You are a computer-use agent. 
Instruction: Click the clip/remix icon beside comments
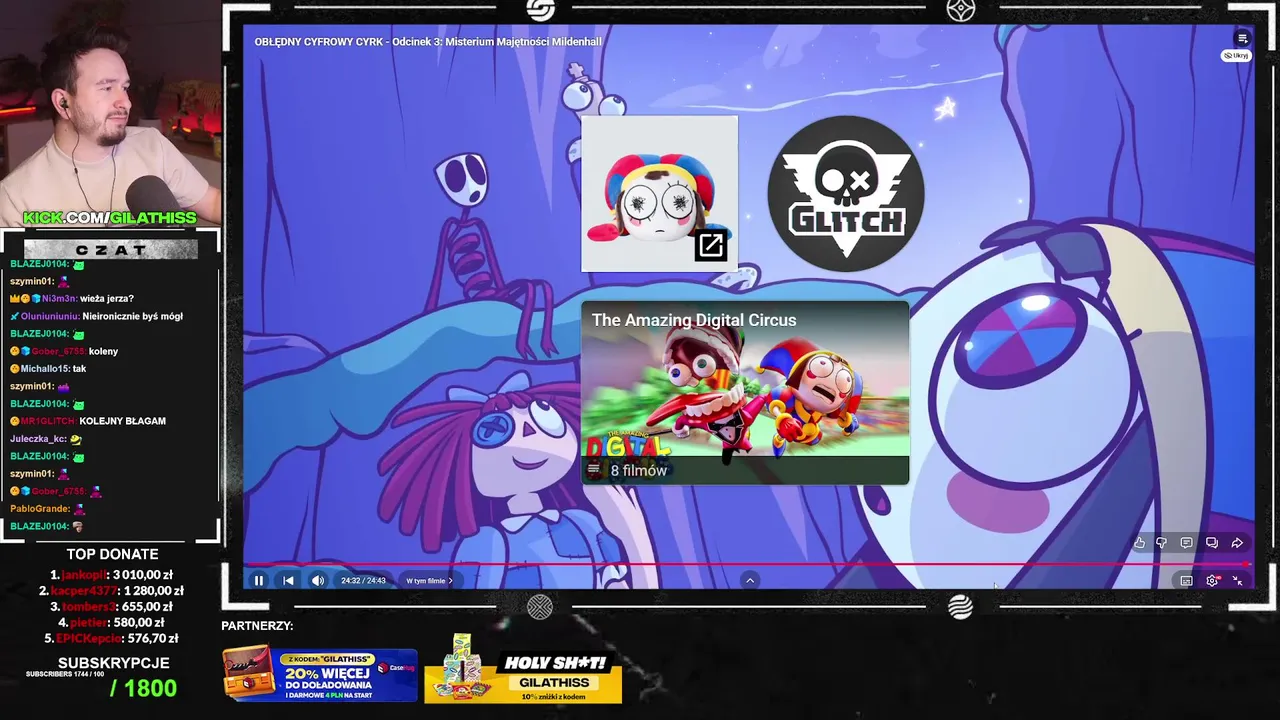point(1212,543)
